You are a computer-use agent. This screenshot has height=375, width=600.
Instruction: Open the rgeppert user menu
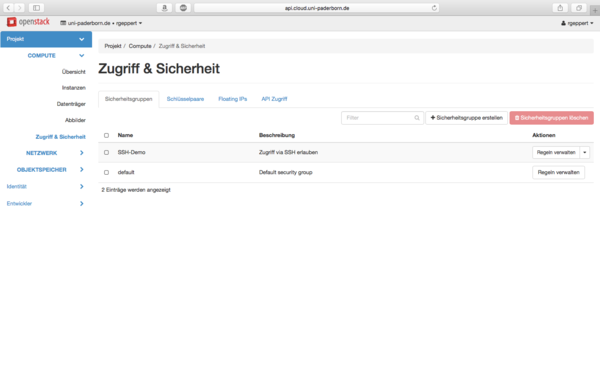point(577,23)
